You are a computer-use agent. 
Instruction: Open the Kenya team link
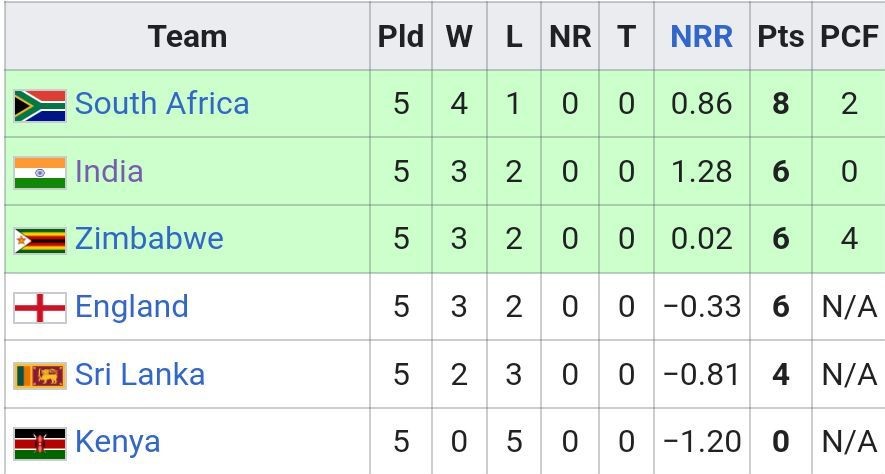click(117, 443)
